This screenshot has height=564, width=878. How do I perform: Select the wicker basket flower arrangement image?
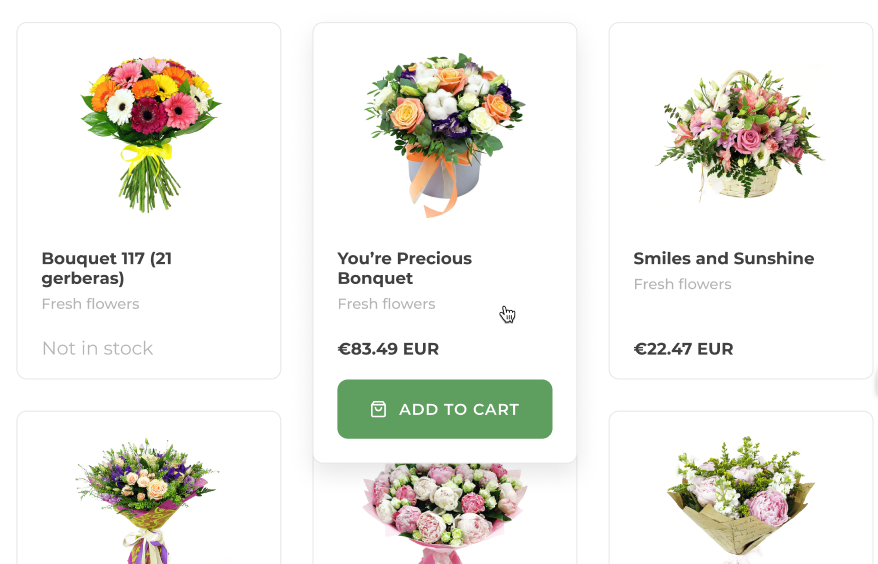coord(740,134)
